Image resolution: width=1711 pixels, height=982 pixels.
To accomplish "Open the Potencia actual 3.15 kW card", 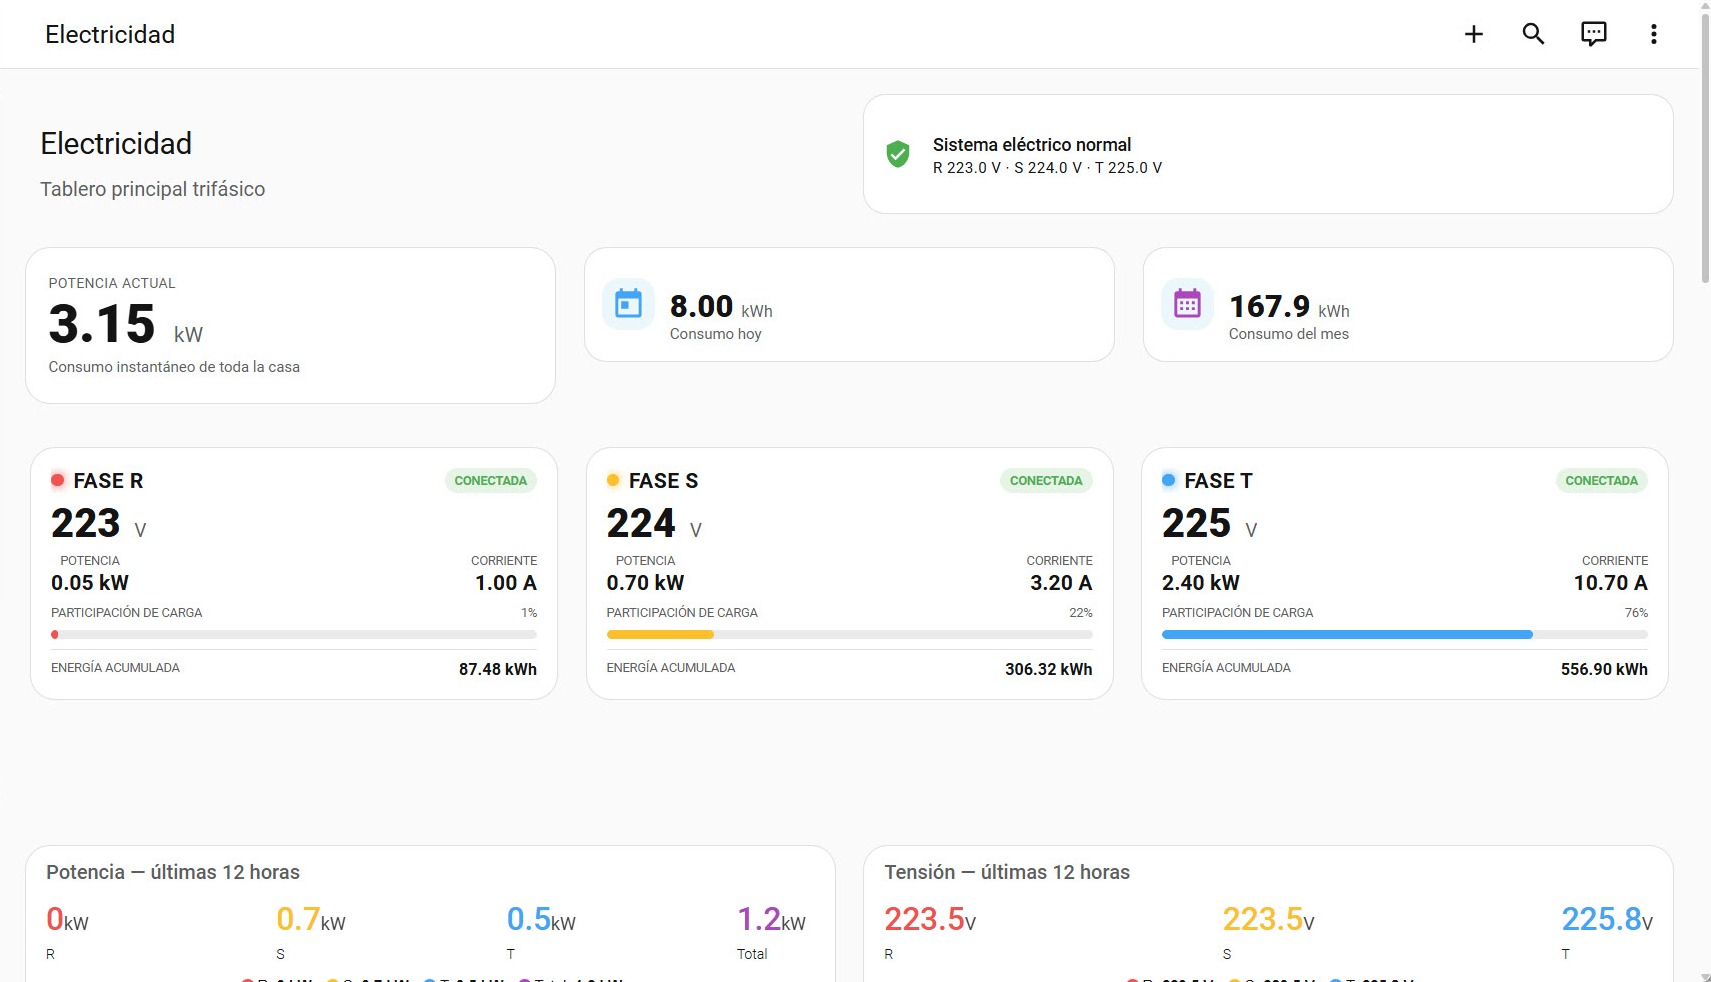I will pos(290,325).
